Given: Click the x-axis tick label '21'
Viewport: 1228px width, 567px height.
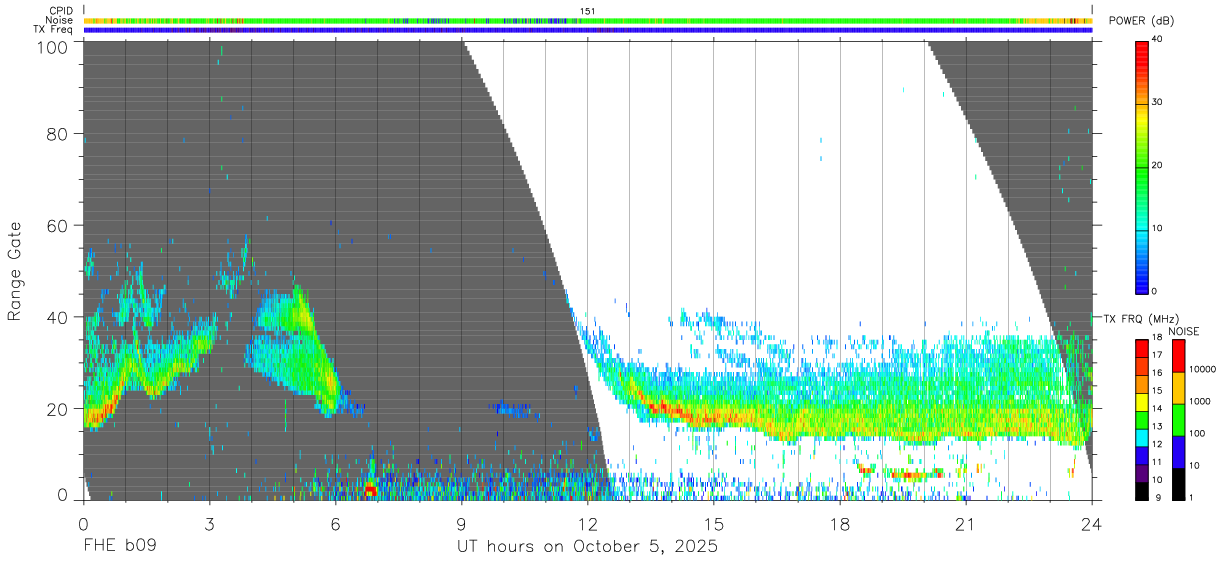Looking at the screenshot, I should tap(965, 522).
